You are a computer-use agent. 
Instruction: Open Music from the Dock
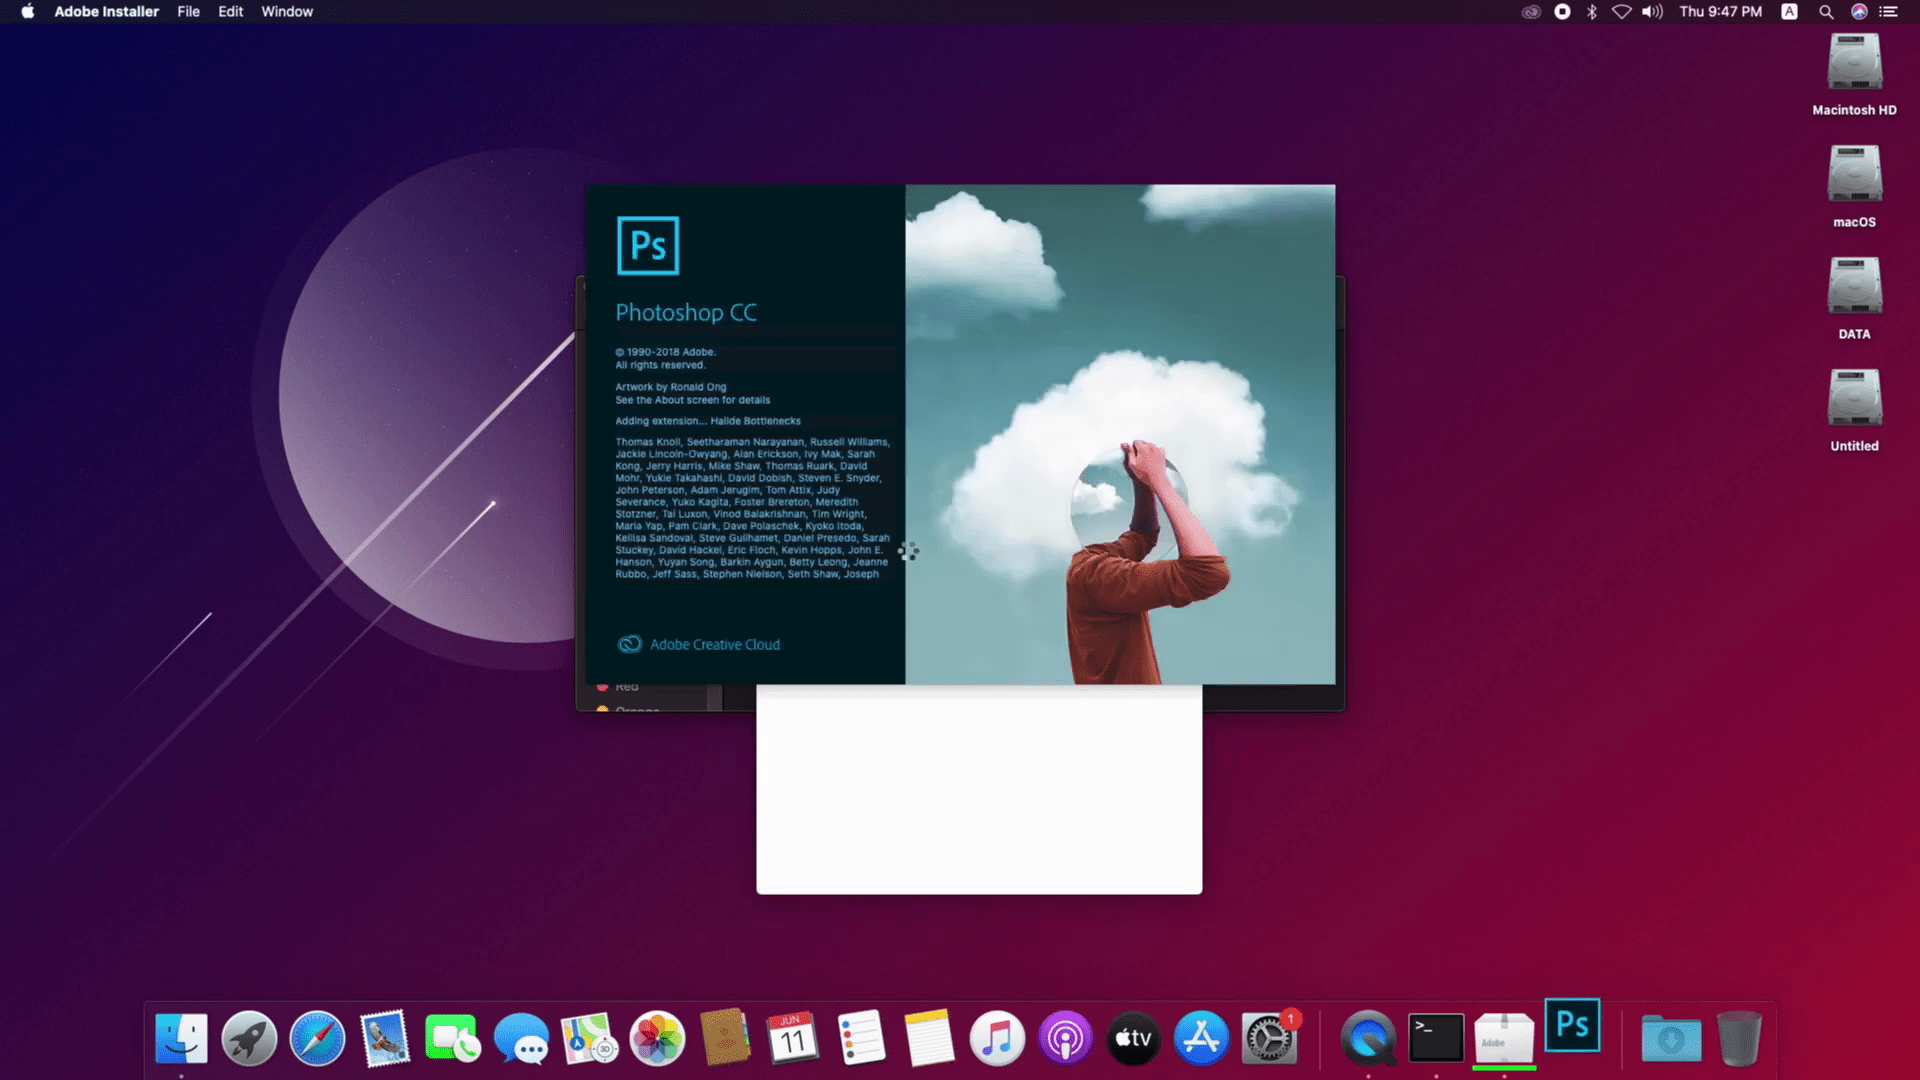tap(997, 1038)
